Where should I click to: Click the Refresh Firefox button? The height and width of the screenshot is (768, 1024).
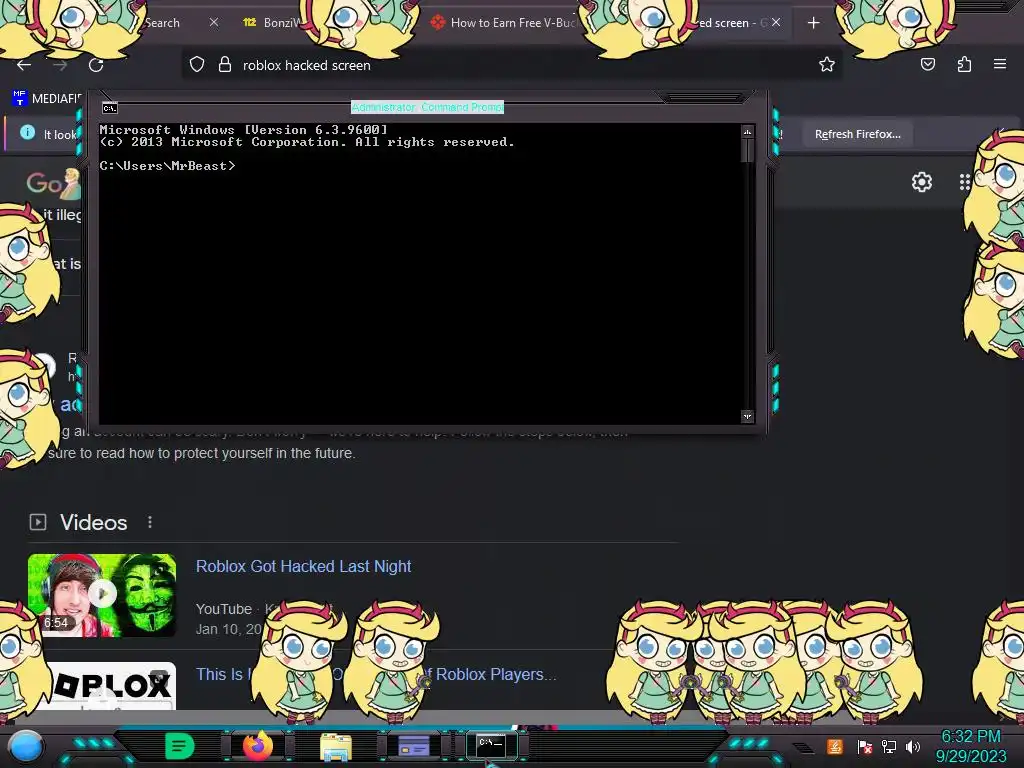(857, 134)
